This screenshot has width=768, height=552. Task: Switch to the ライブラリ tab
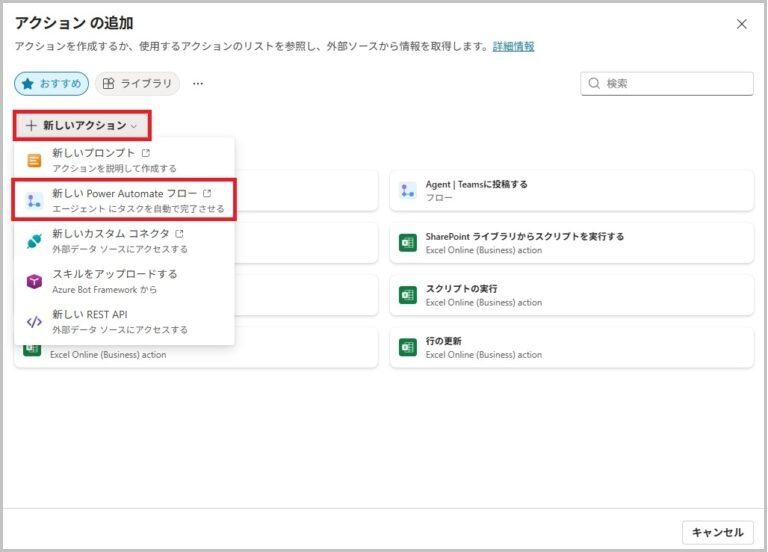(137, 84)
